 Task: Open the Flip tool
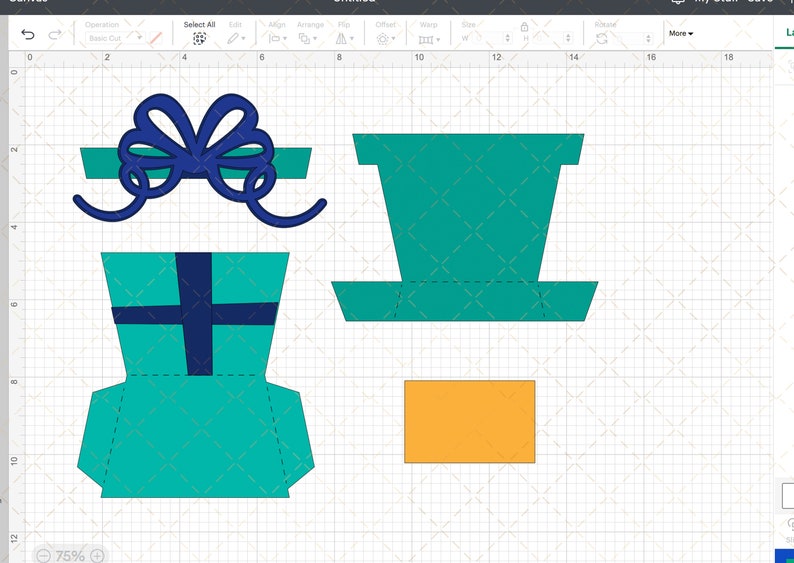click(344, 38)
